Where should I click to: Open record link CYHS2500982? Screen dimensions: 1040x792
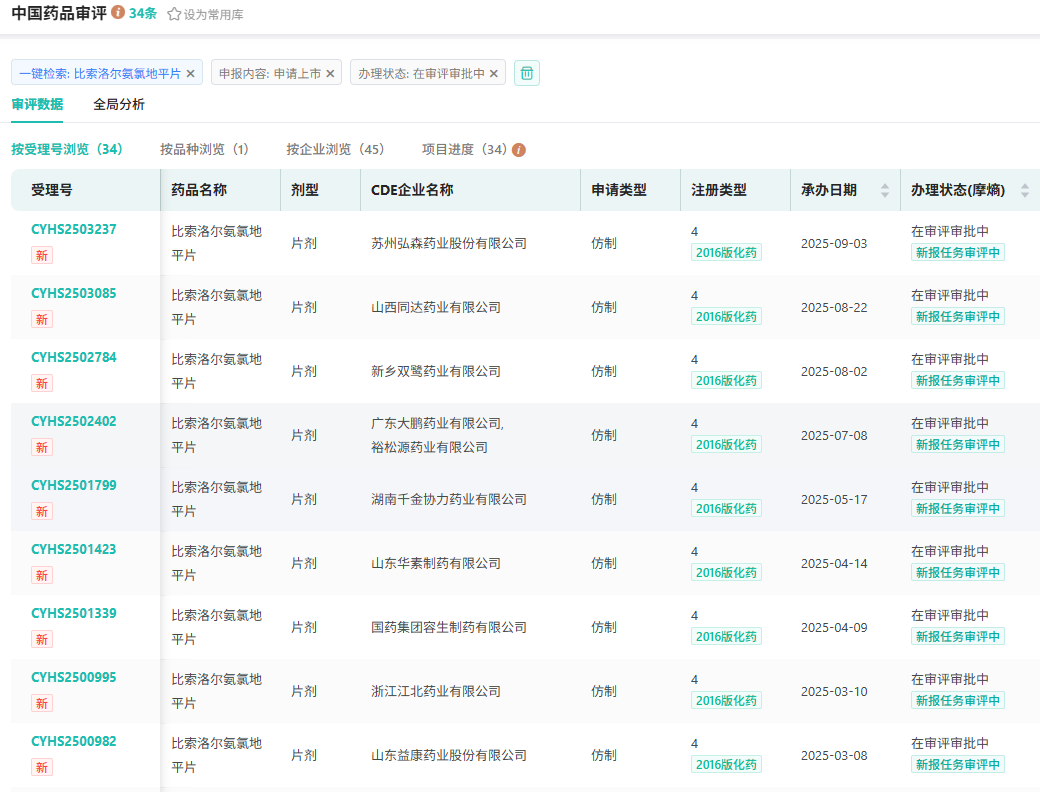(74, 741)
